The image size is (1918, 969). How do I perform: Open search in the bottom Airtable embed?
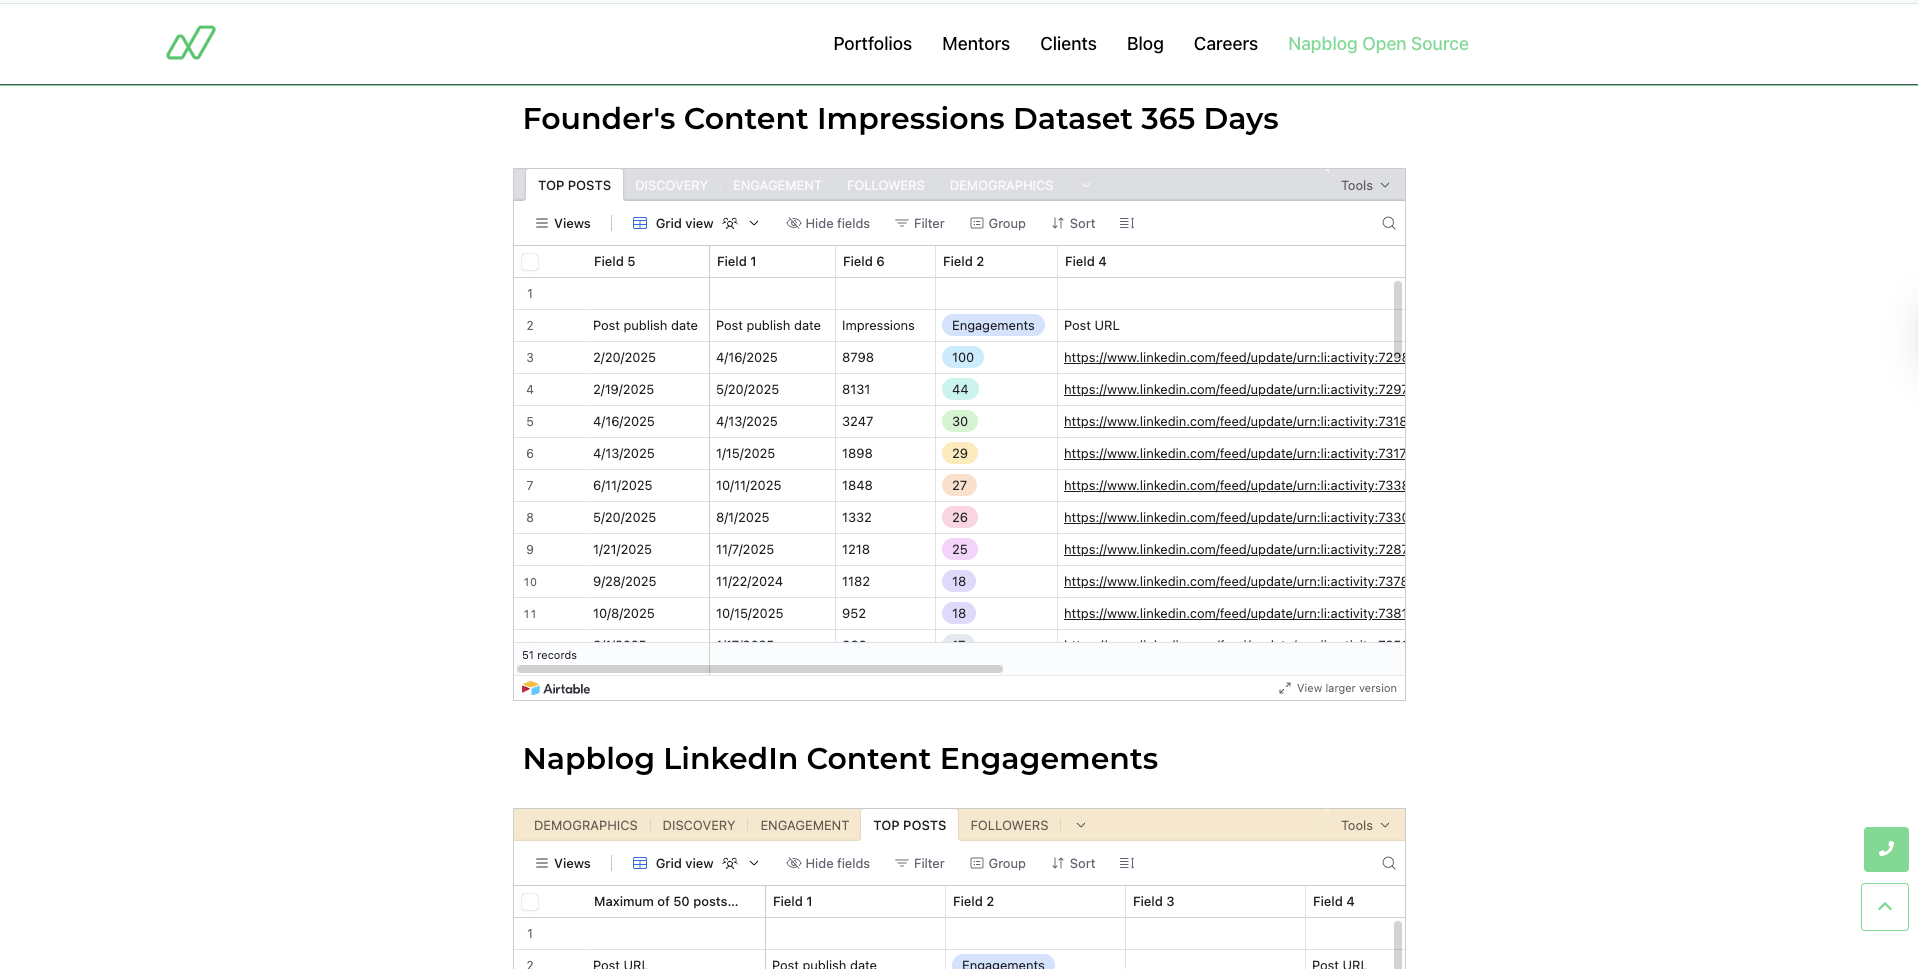click(1388, 862)
